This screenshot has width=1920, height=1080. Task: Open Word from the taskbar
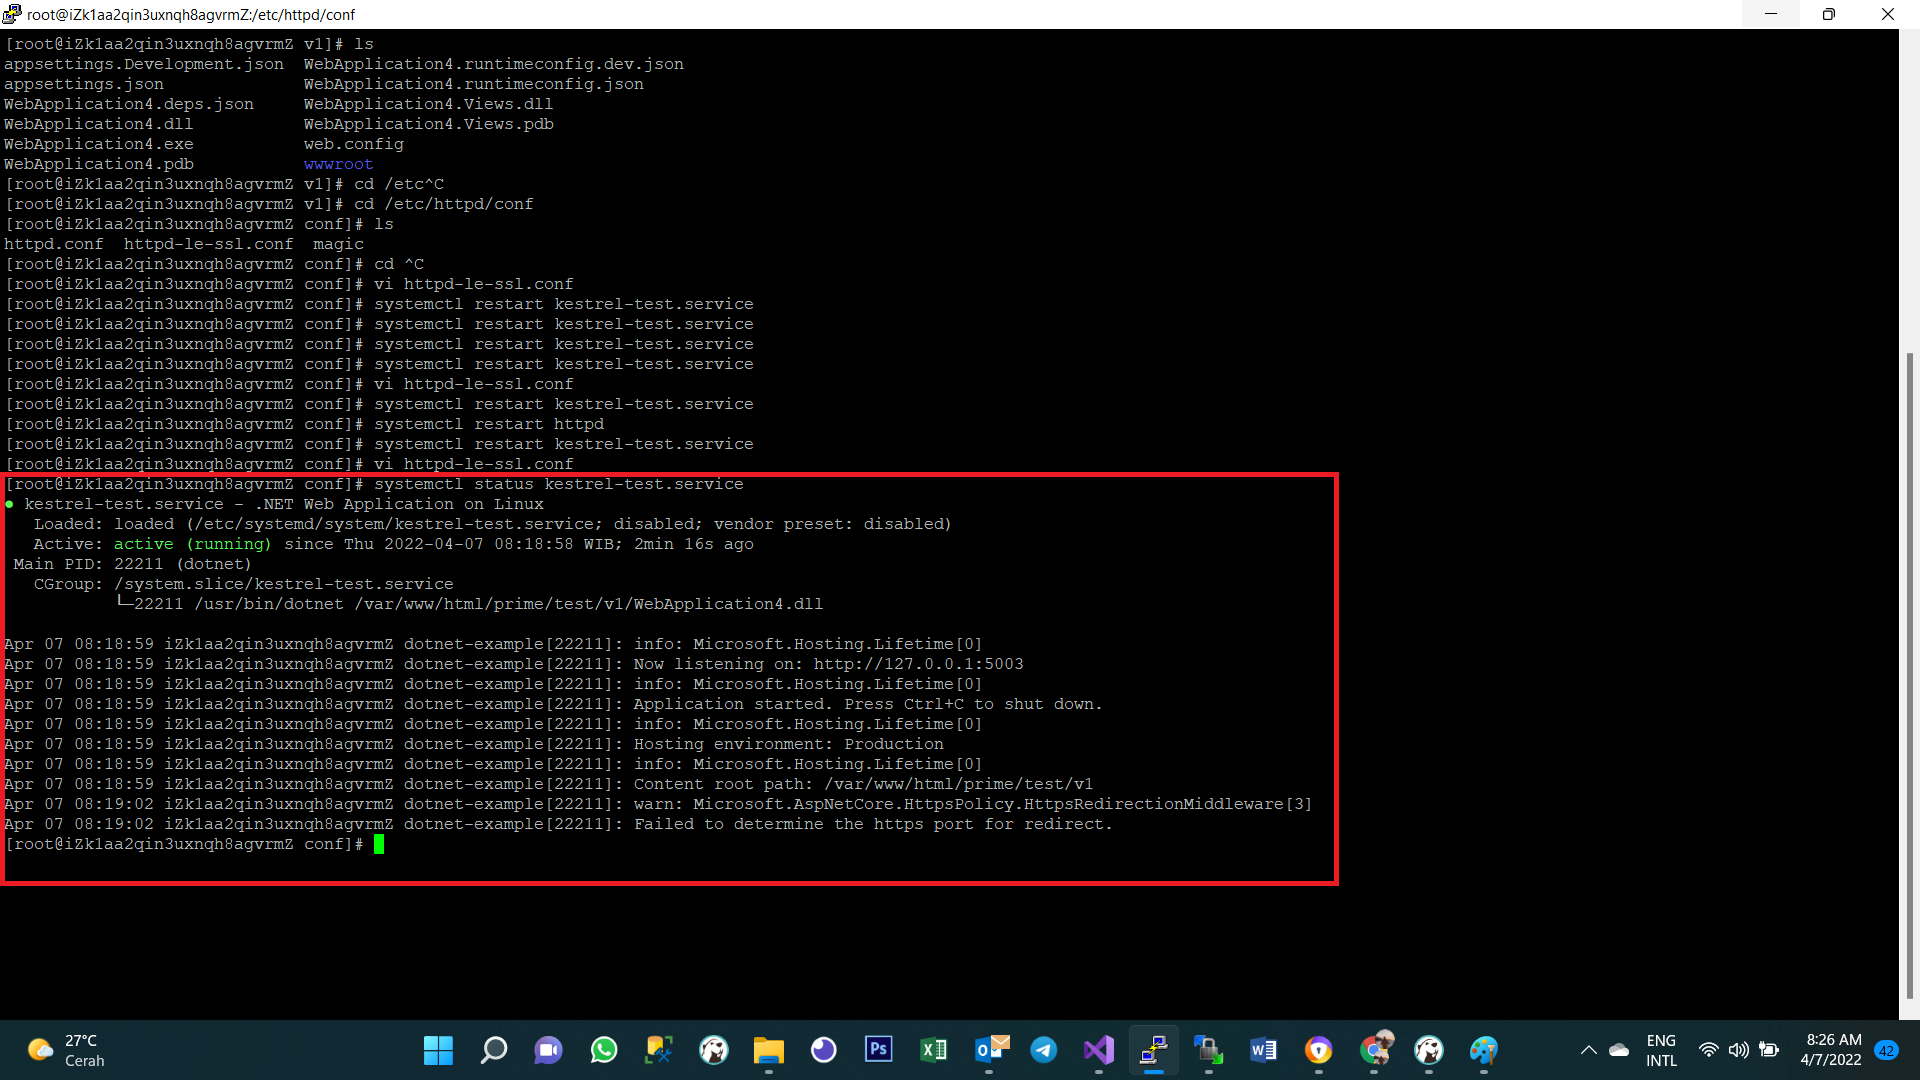point(1263,1050)
